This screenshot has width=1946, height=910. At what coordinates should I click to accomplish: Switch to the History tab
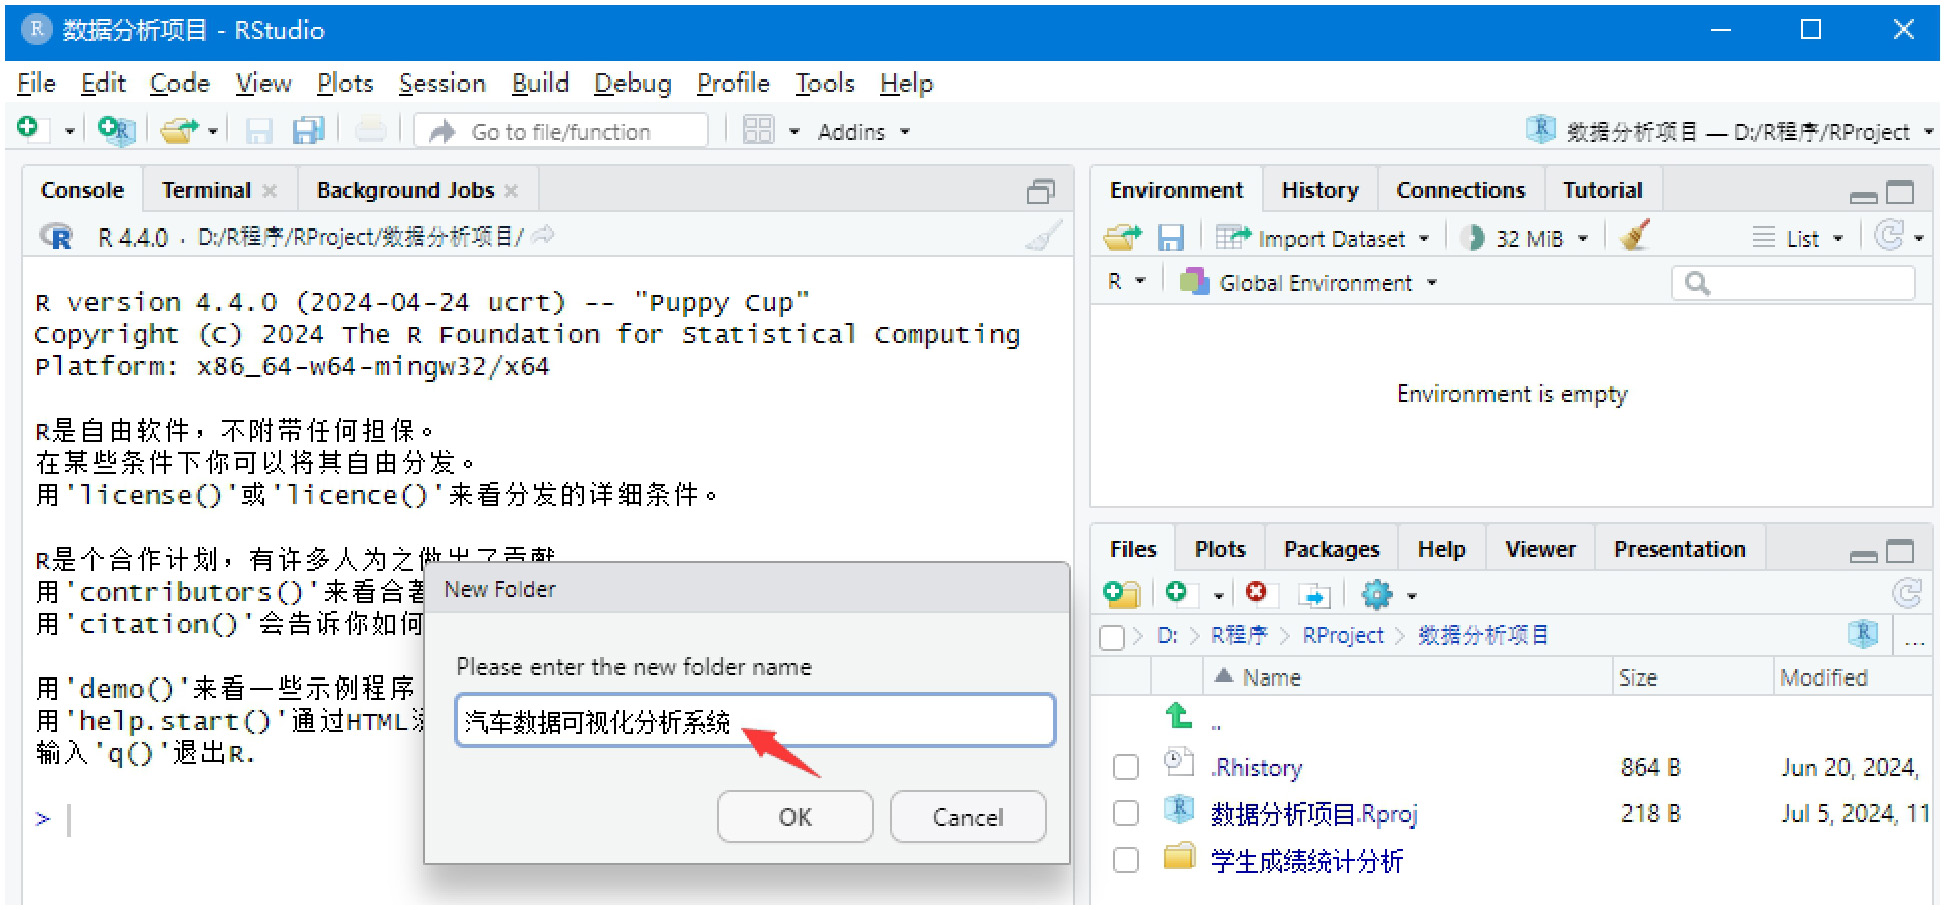pos(1320,190)
